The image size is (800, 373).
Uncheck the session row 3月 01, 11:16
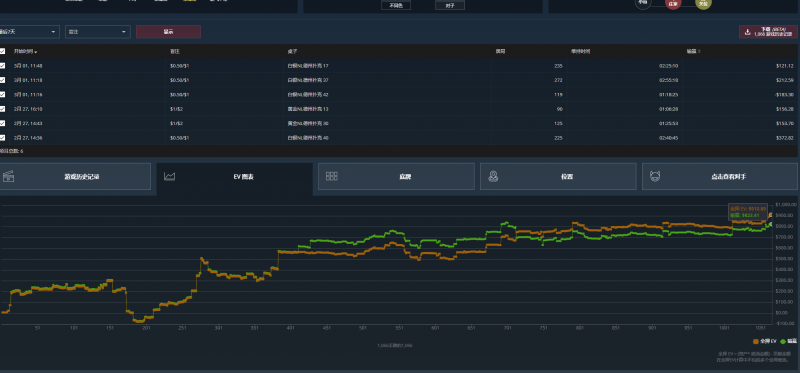[x=3, y=94]
